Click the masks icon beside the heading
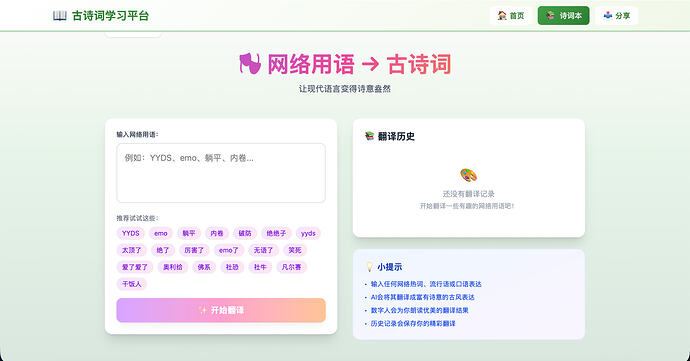The width and height of the screenshot is (690, 361). (250, 64)
